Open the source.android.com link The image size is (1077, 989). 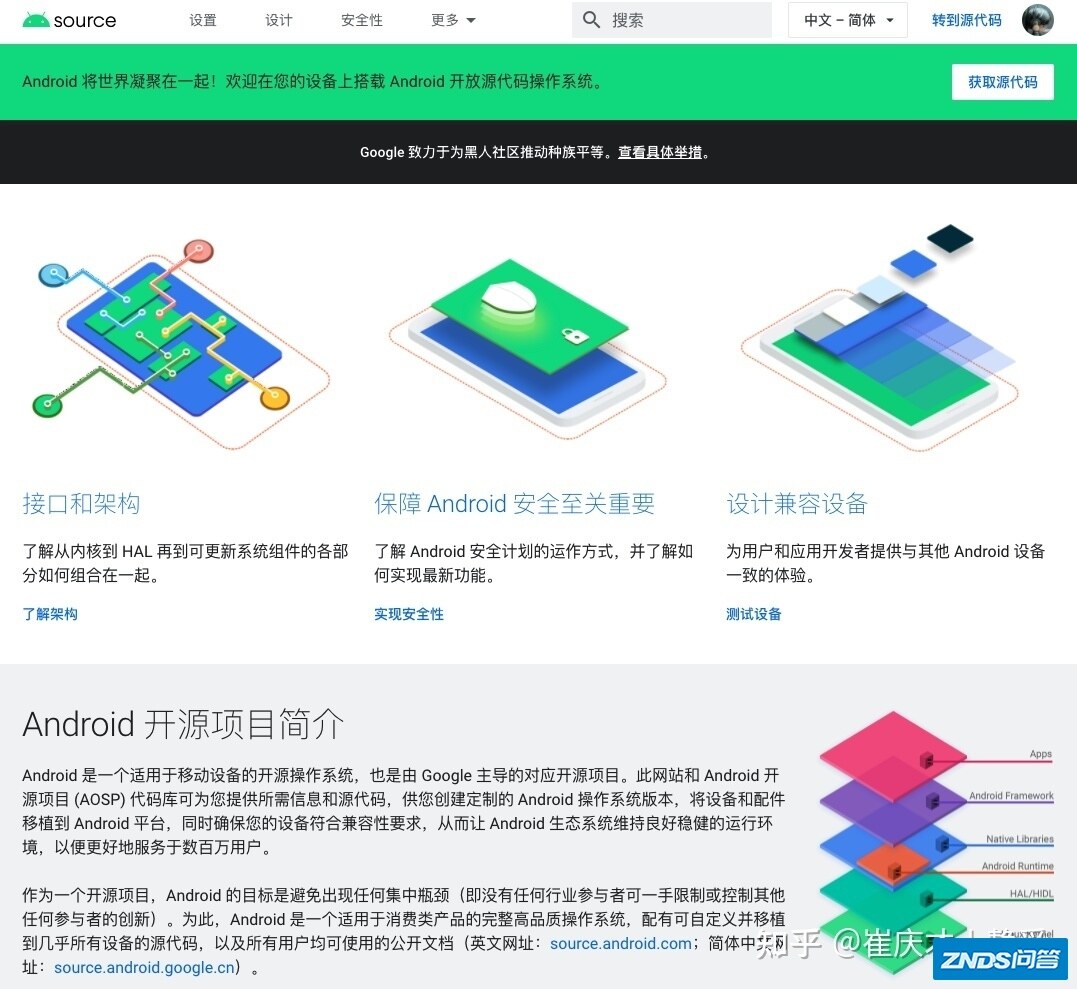click(621, 943)
